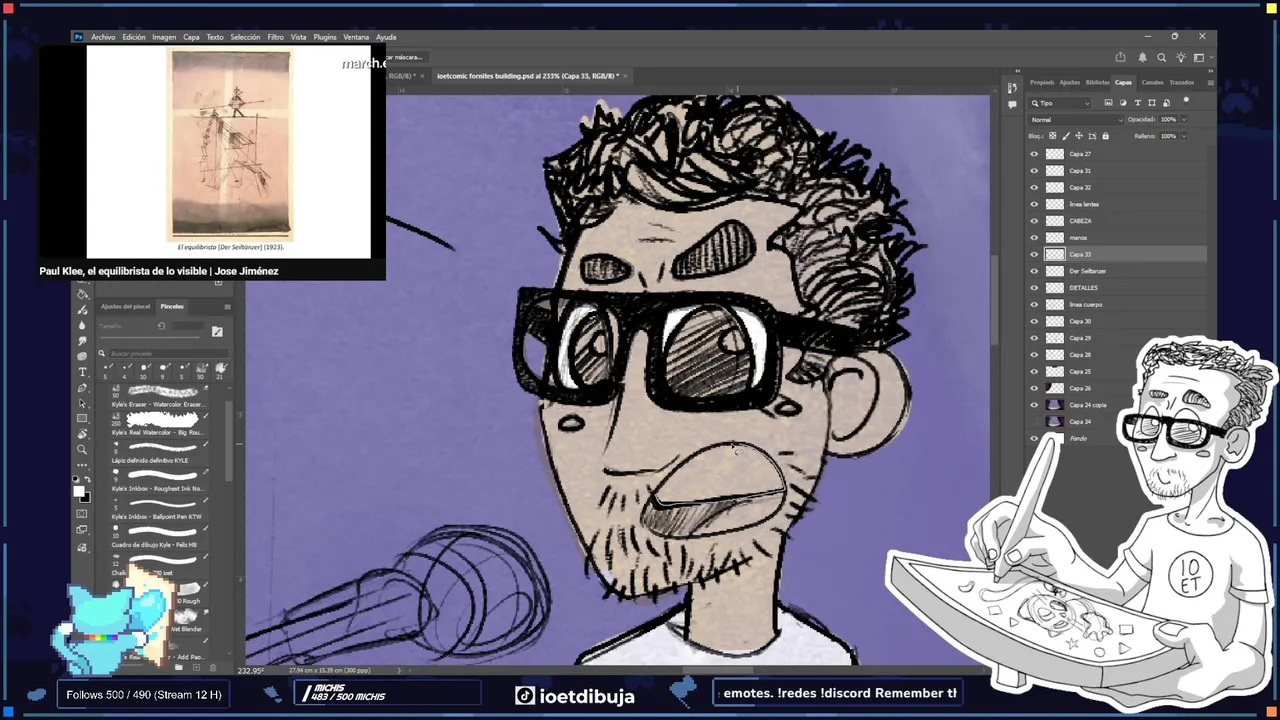Open the notifications bell icon

pyautogui.click(x=1142, y=57)
